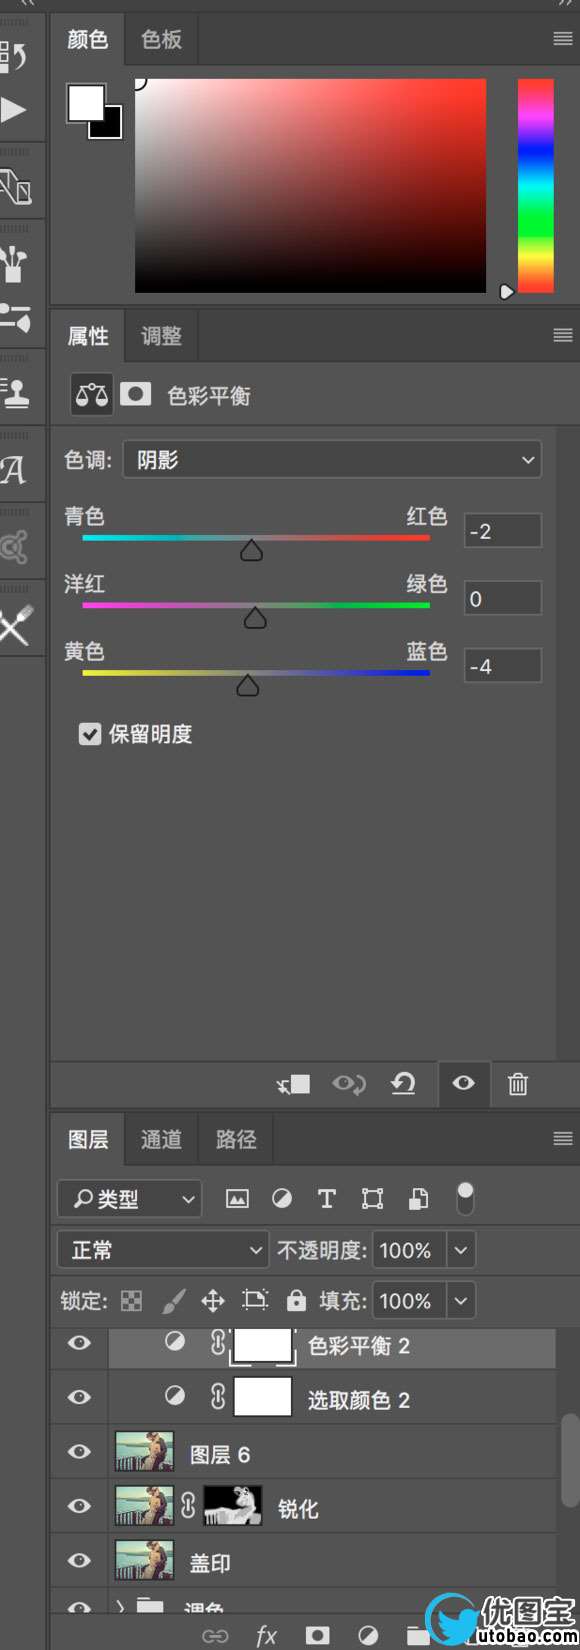
Task: Click the lock position move icon
Action: [213, 1301]
